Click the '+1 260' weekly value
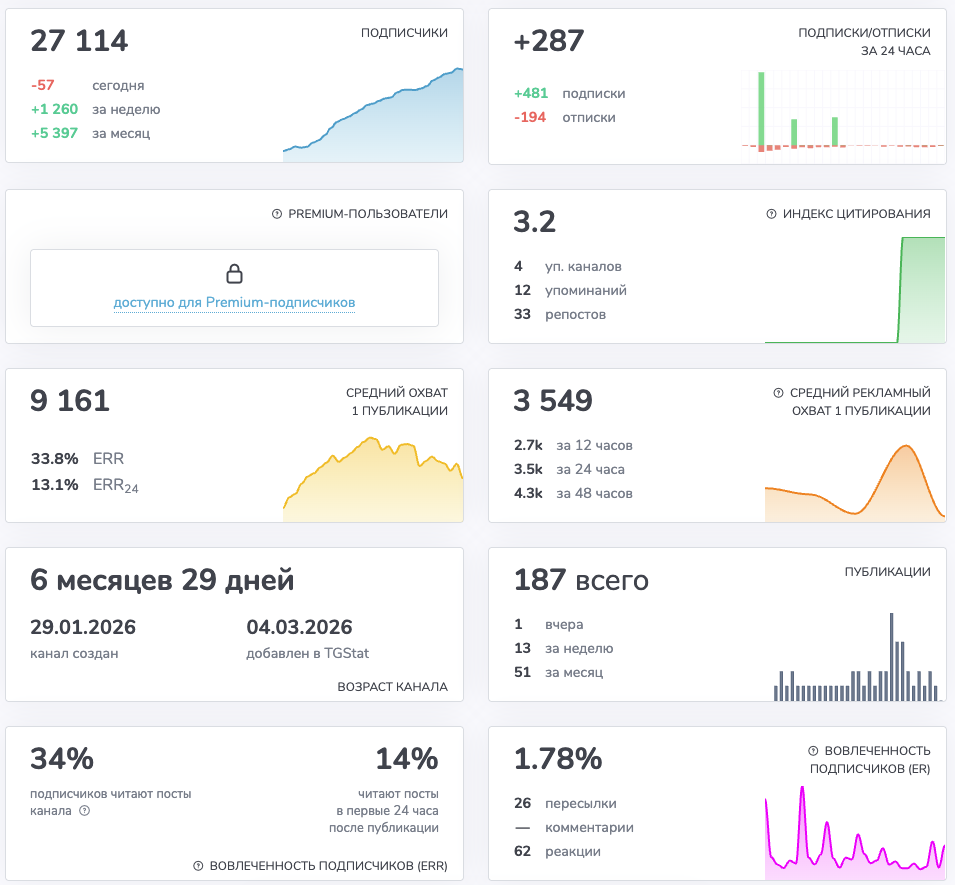 tap(55, 109)
